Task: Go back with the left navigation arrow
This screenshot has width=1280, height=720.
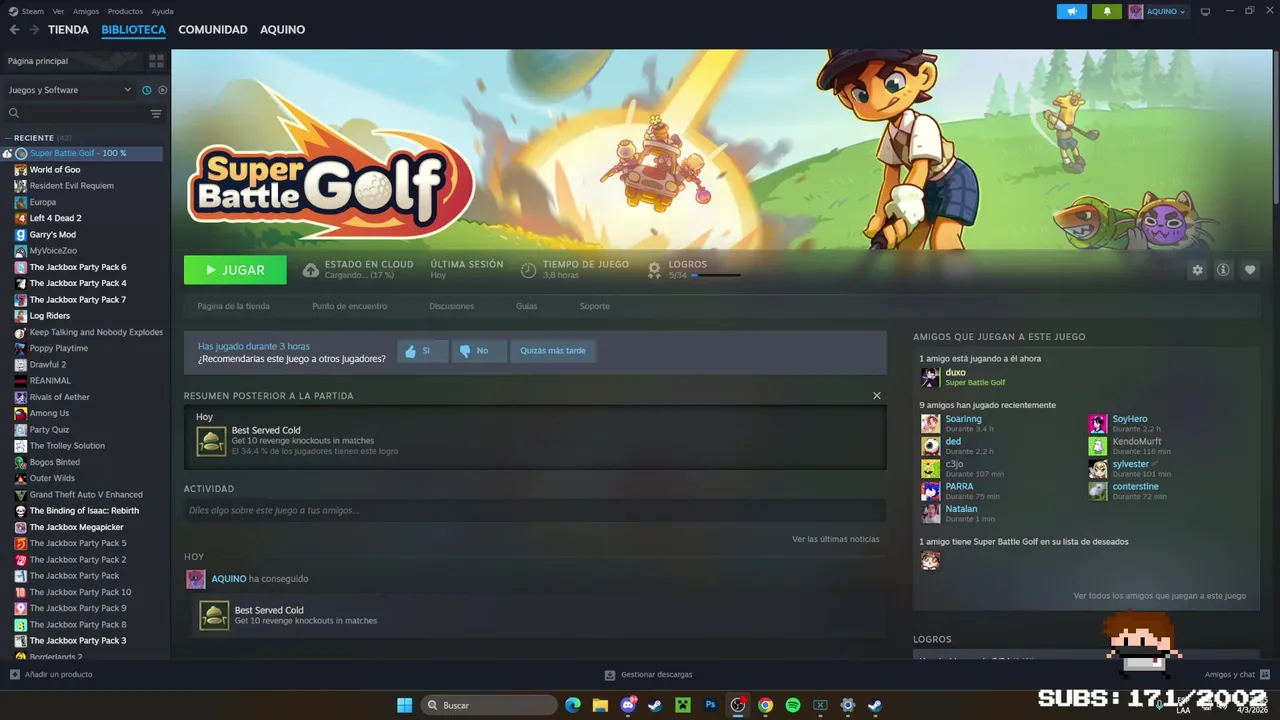Action: 14,30
